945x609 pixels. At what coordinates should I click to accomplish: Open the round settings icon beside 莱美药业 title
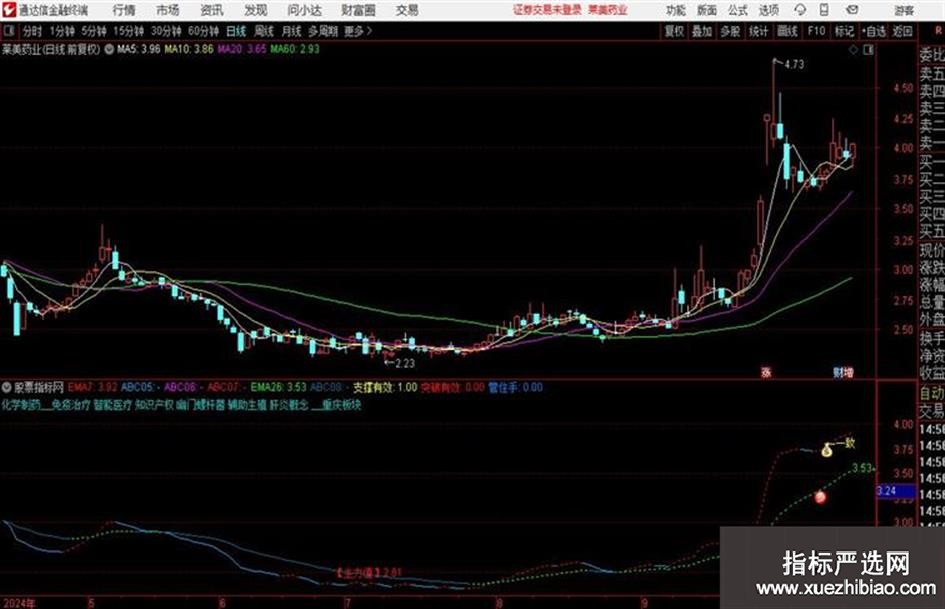109,49
